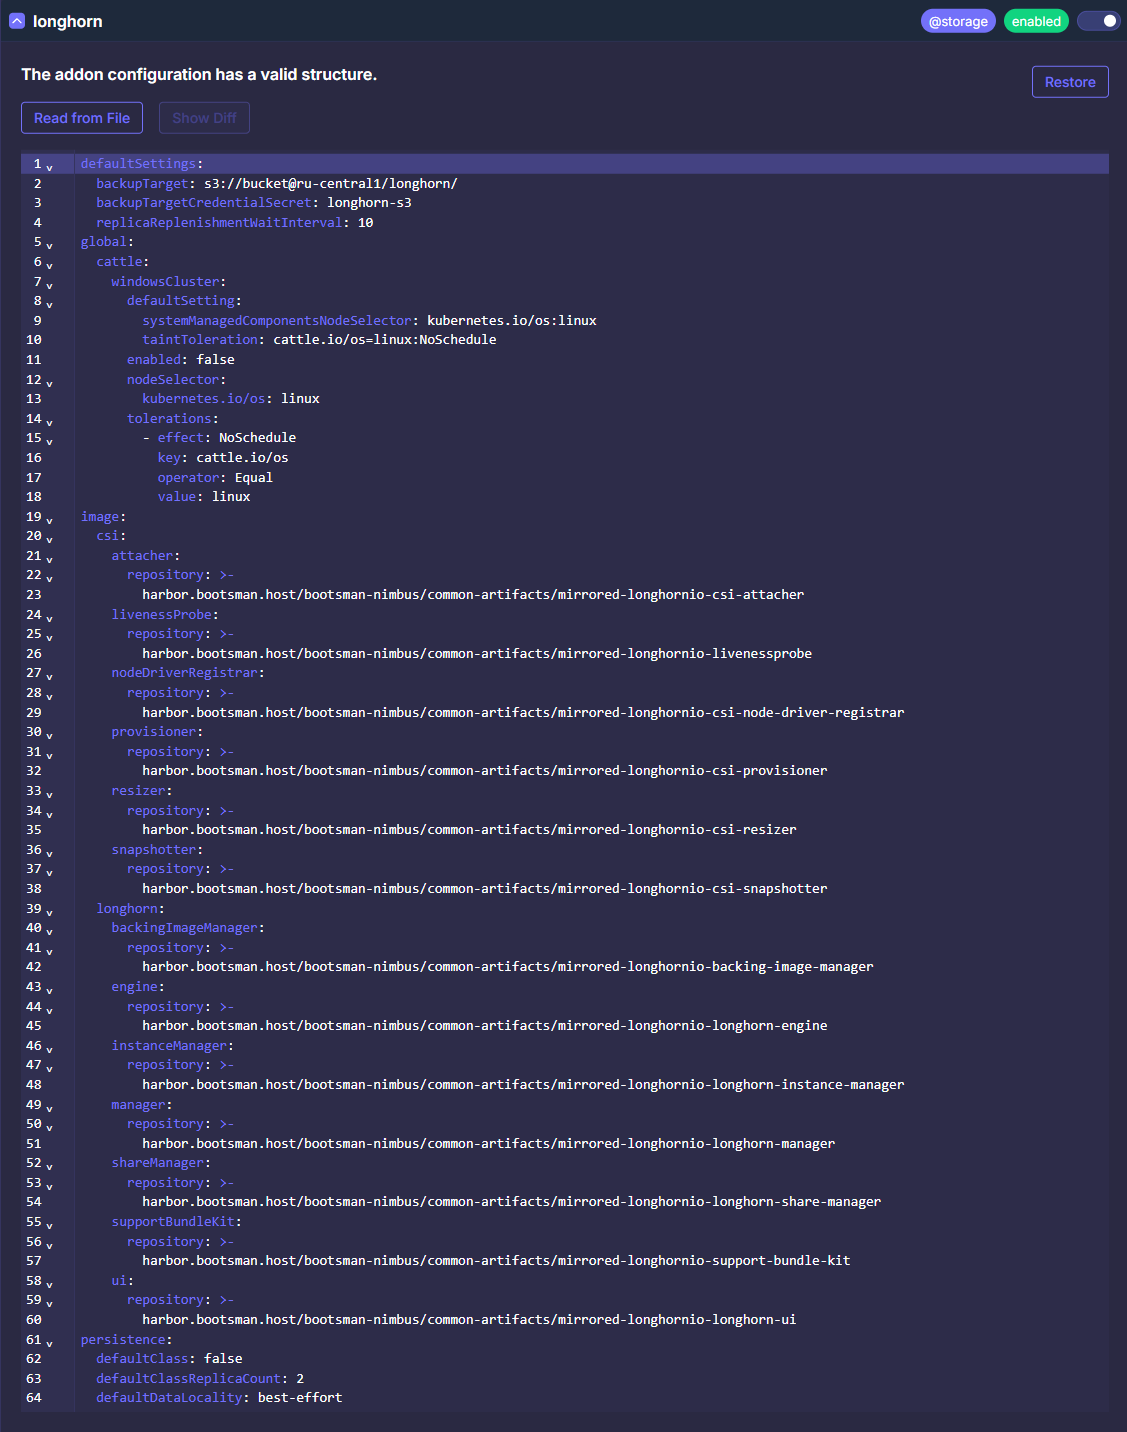The width and height of the screenshot is (1127, 1432).
Task: Collapse the image section at line 19
Action: pos(49,520)
